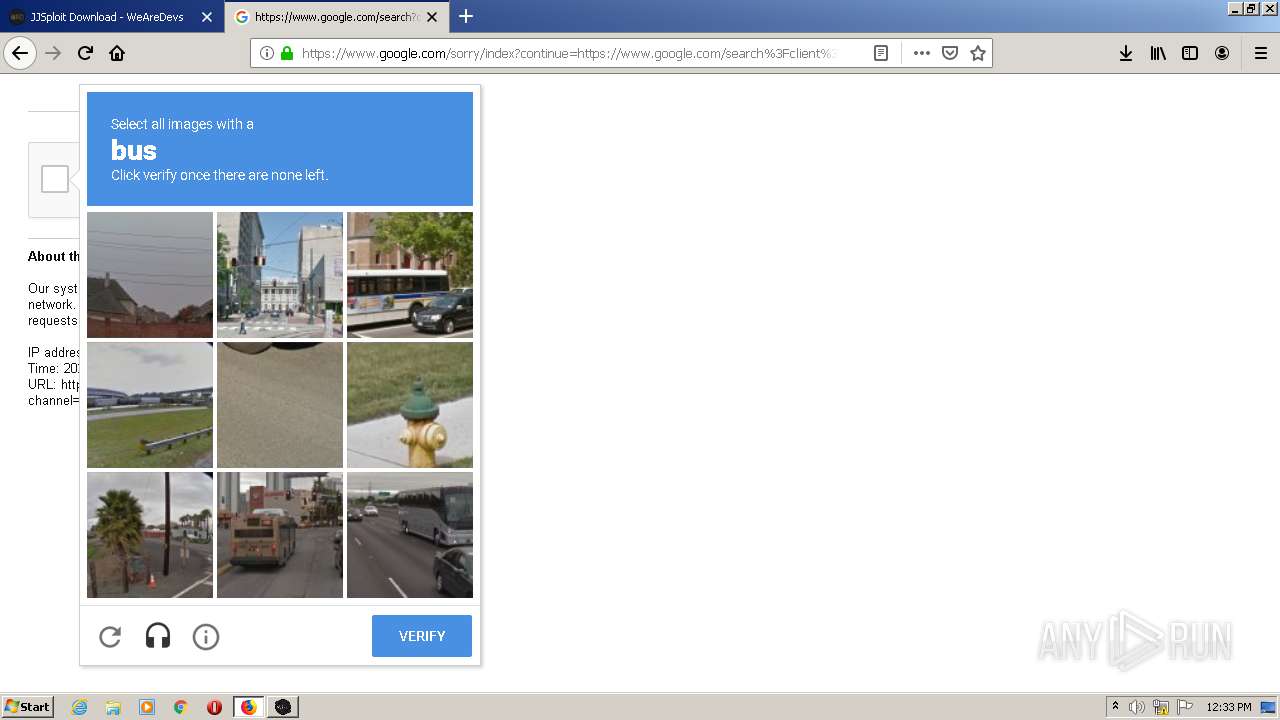Close the JJSploit Download tab

[207, 17]
